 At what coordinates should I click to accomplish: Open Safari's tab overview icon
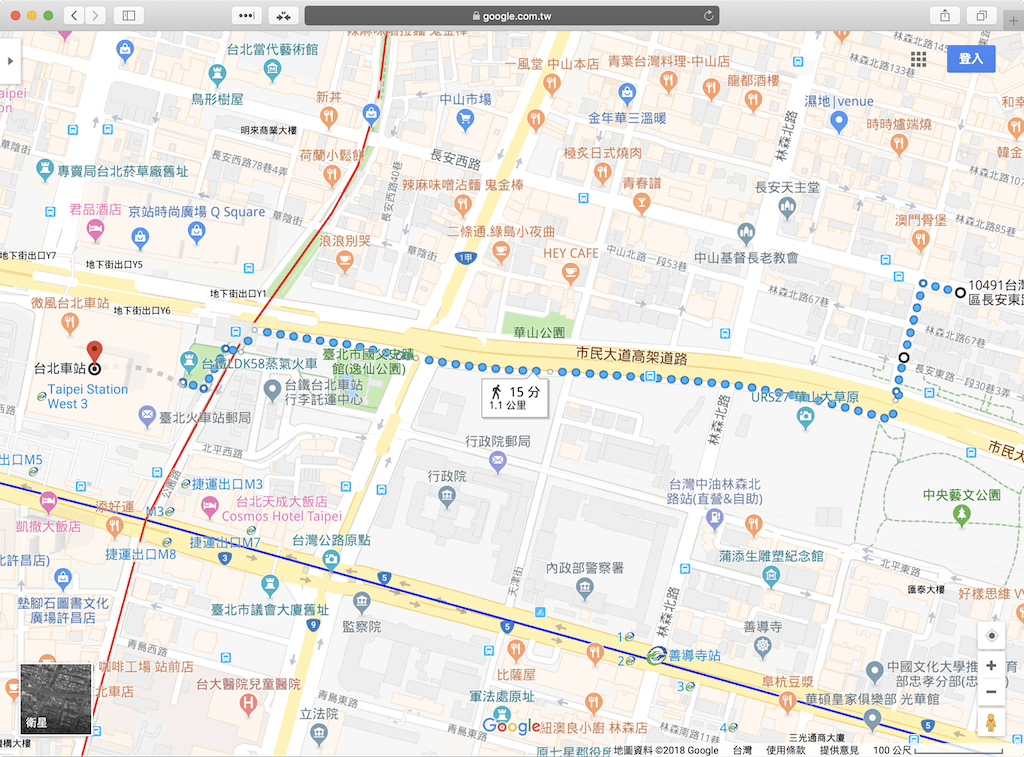click(981, 16)
